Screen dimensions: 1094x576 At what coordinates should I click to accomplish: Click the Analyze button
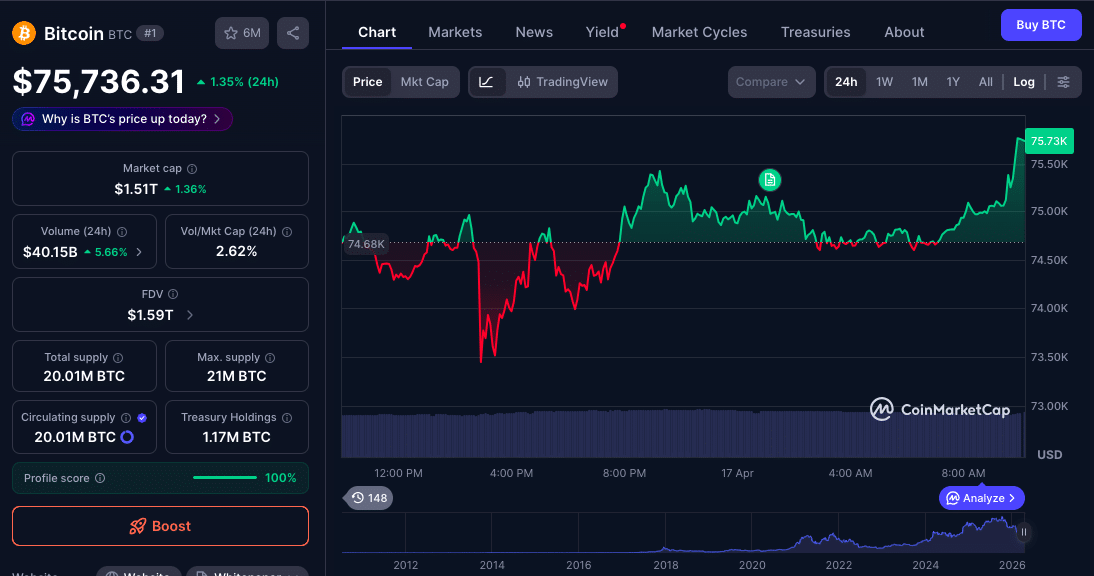tap(981, 498)
